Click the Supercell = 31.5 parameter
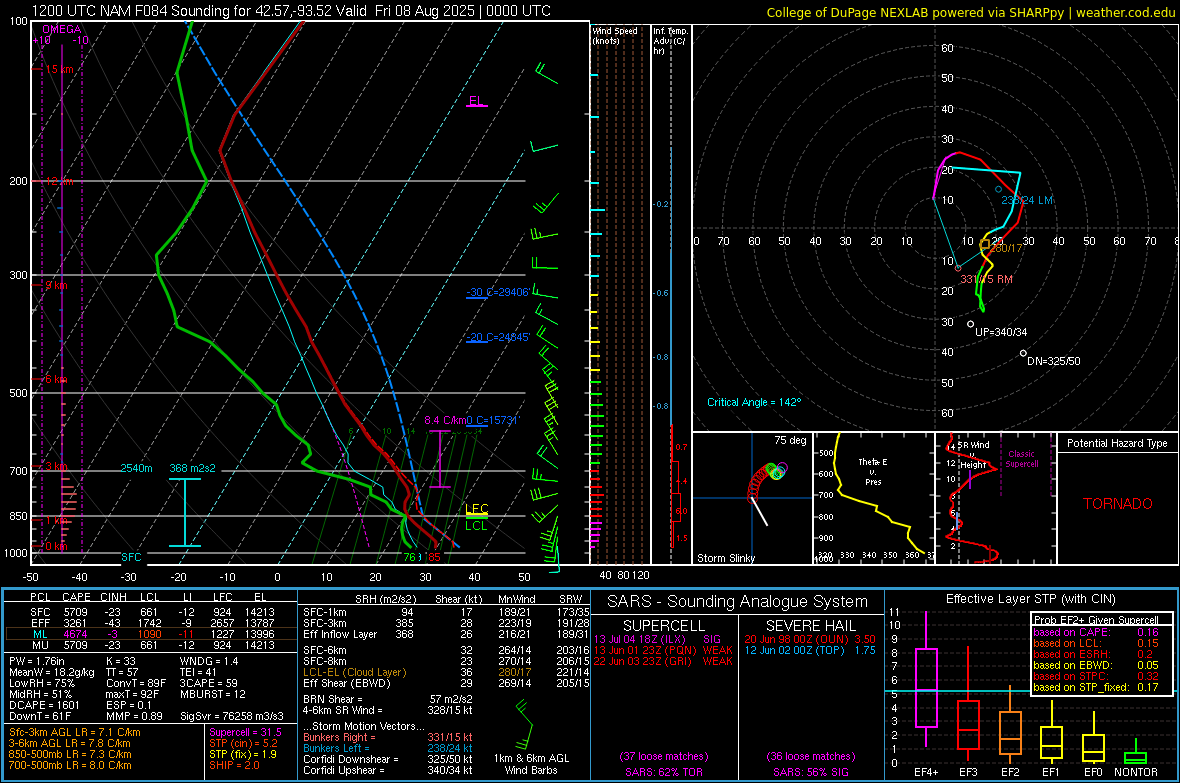This screenshot has height=783, width=1180. pos(245,732)
